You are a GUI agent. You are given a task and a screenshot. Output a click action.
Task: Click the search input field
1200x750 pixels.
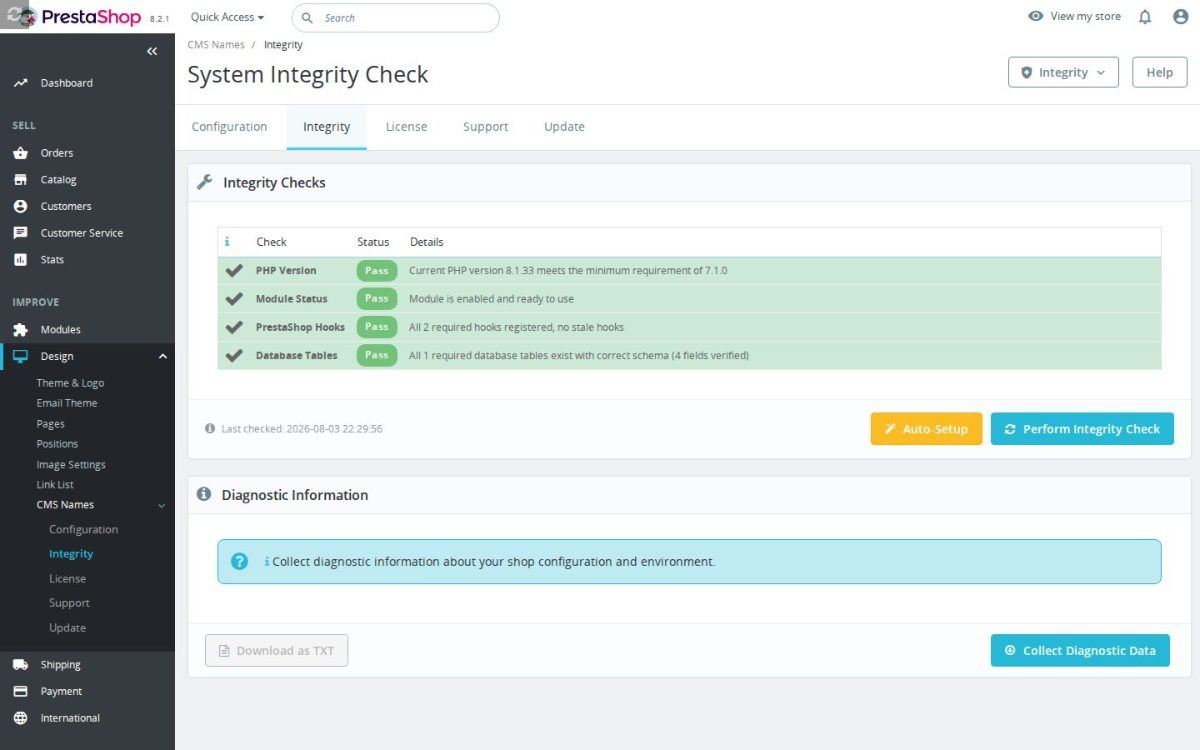396,18
